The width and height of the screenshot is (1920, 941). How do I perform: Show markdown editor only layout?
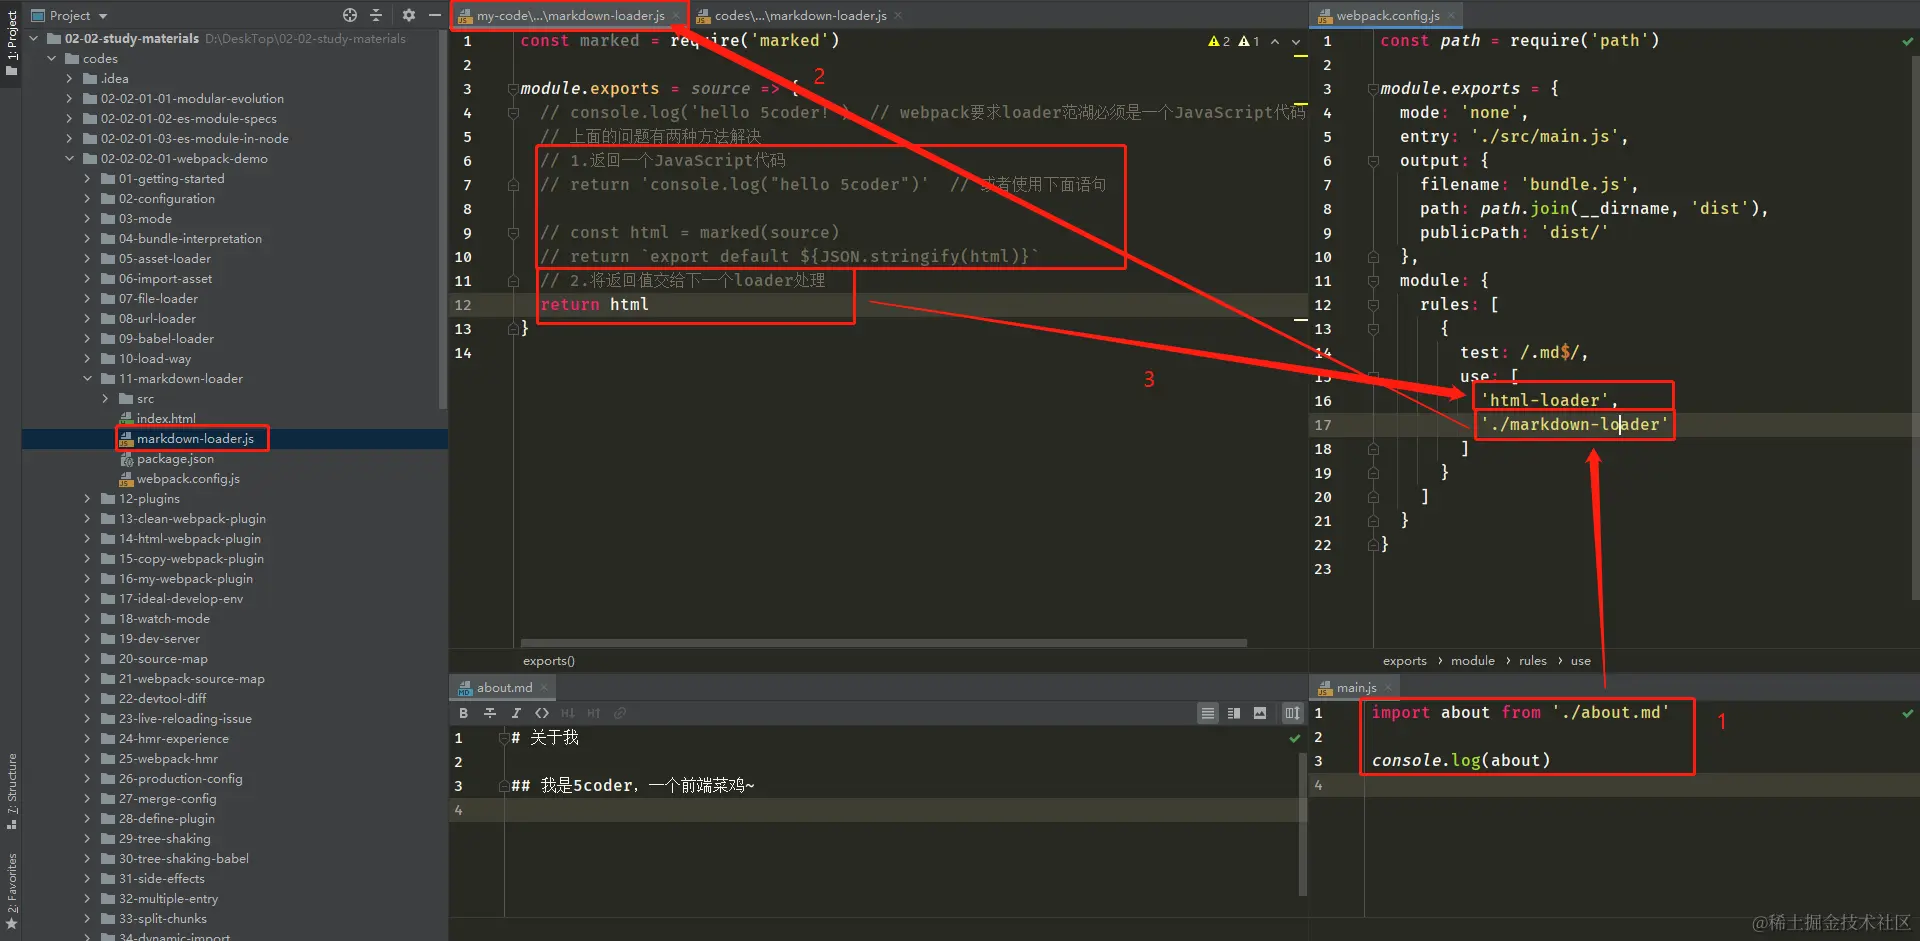tap(1208, 713)
